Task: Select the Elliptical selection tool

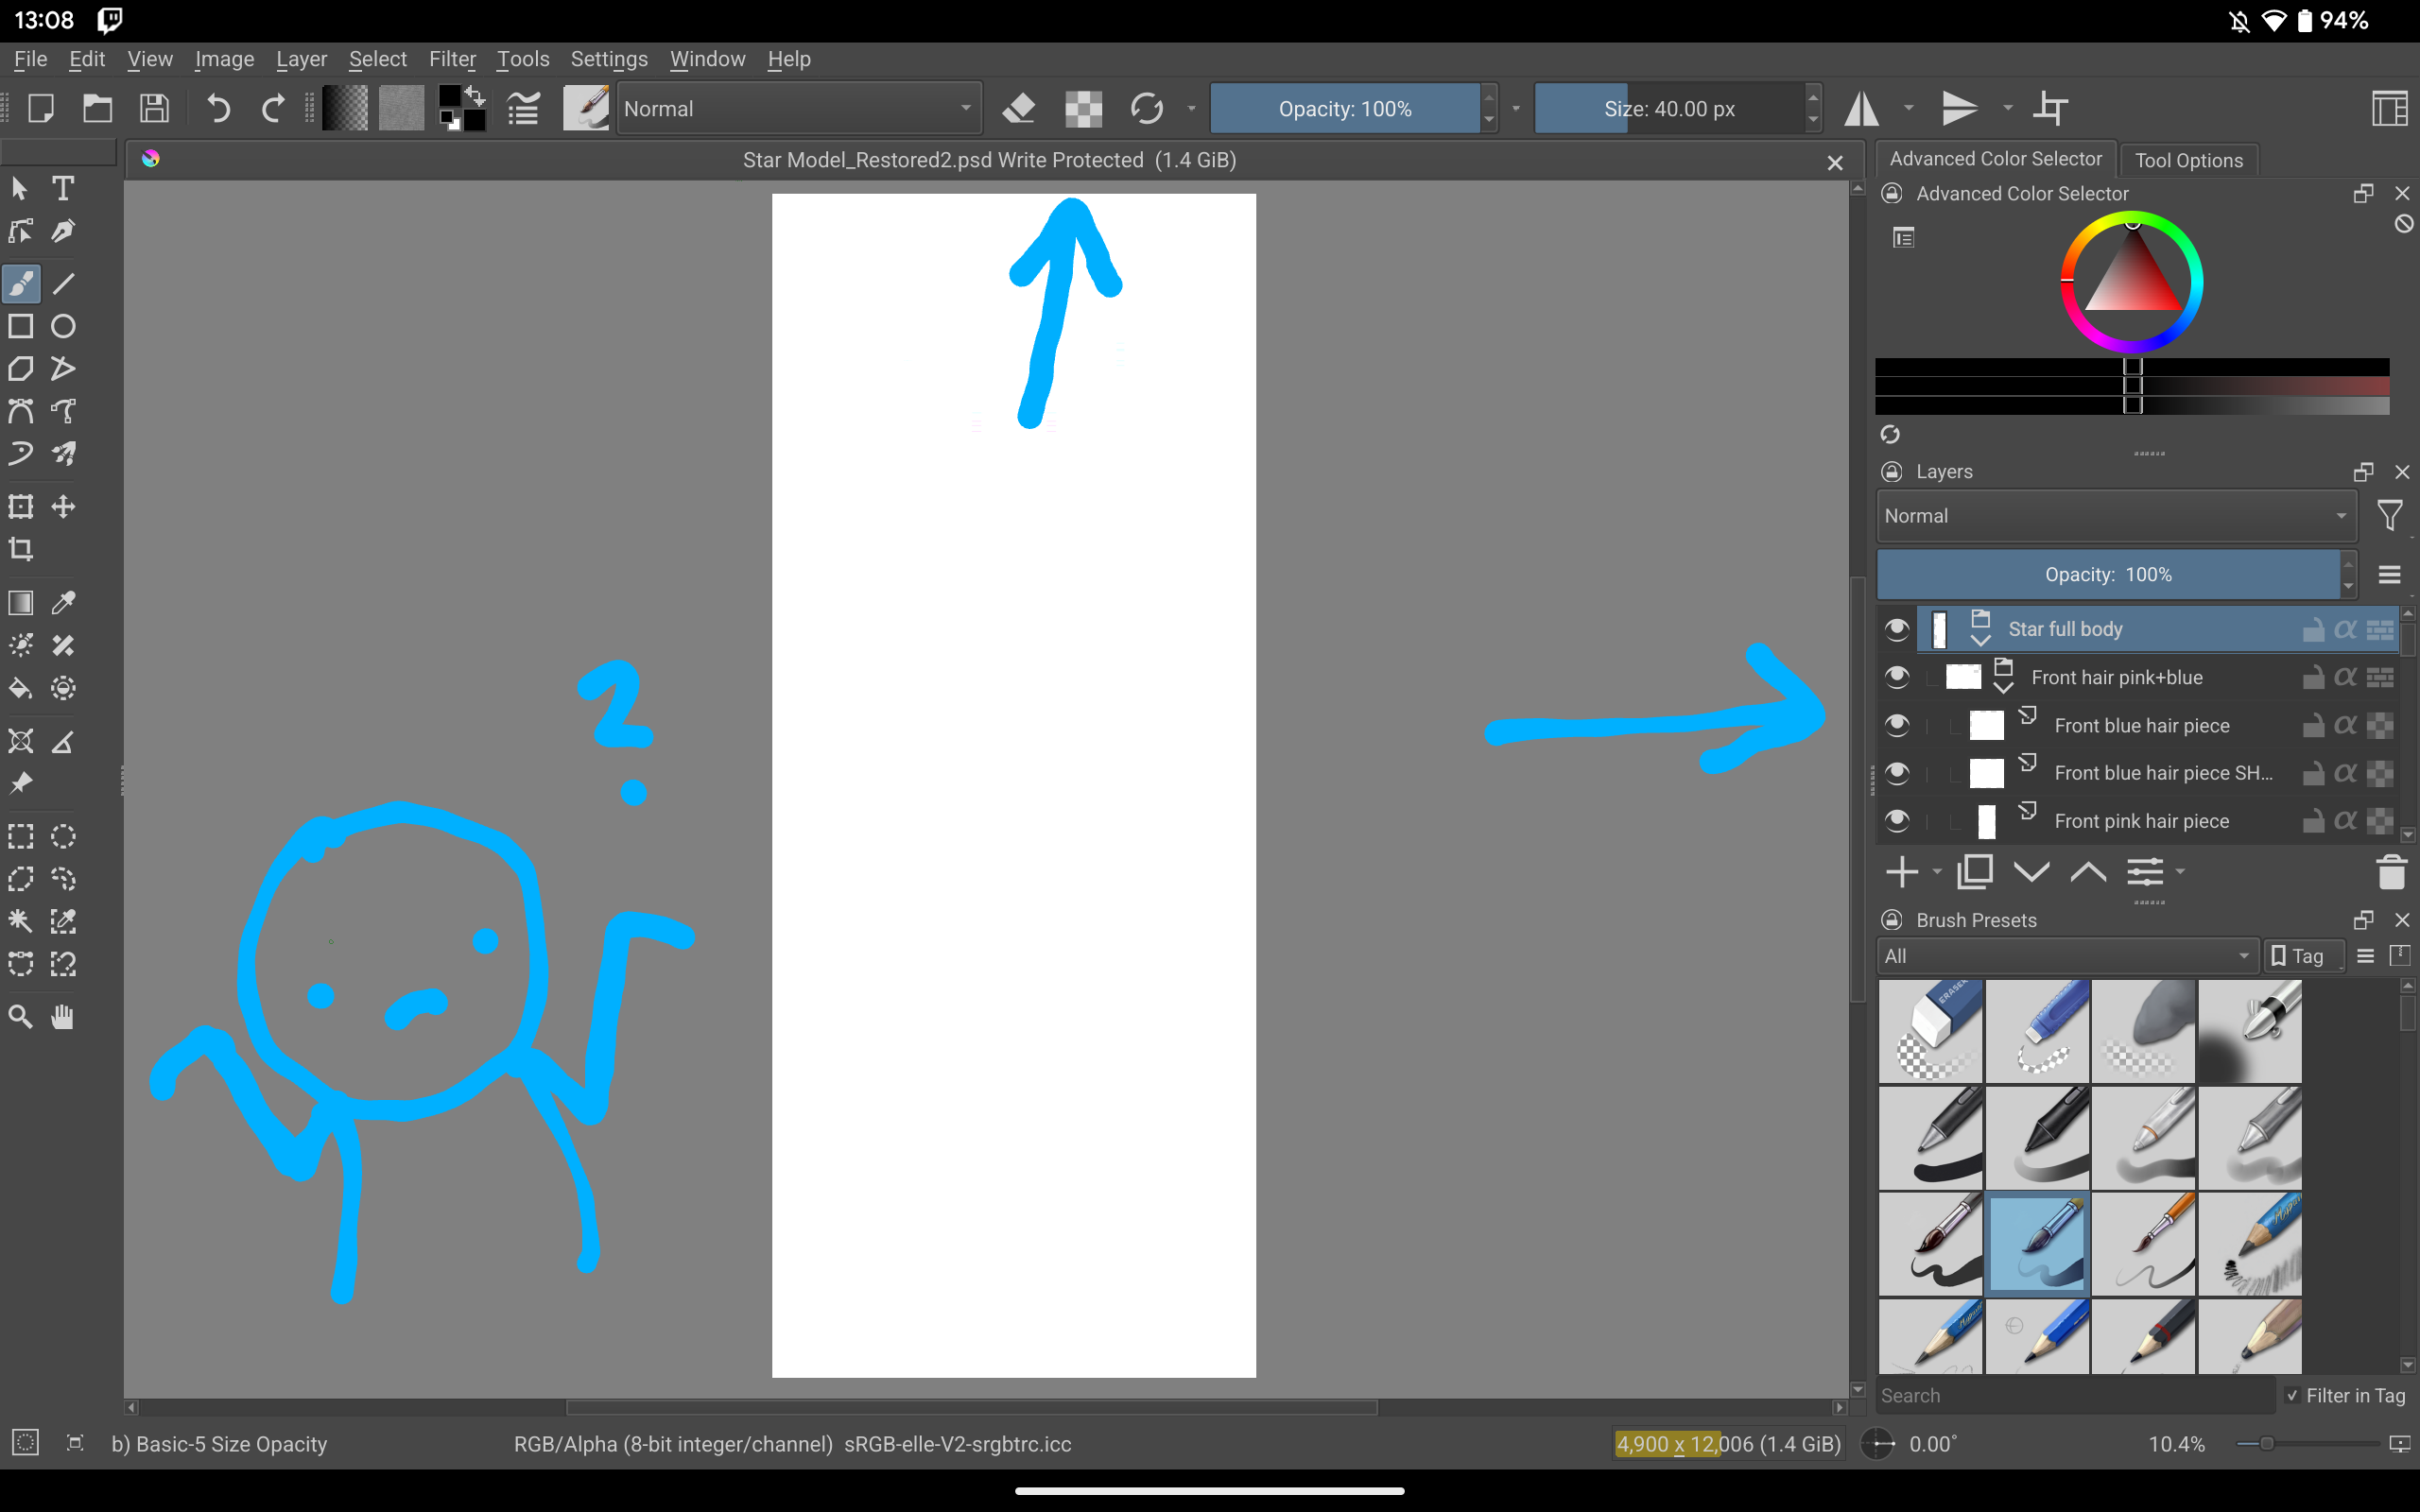Action: tap(63, 836)
